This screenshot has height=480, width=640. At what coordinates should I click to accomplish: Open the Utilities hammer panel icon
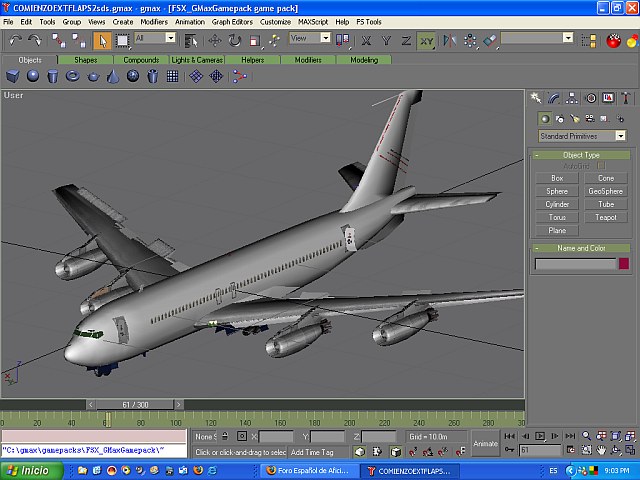click(626, 98)
